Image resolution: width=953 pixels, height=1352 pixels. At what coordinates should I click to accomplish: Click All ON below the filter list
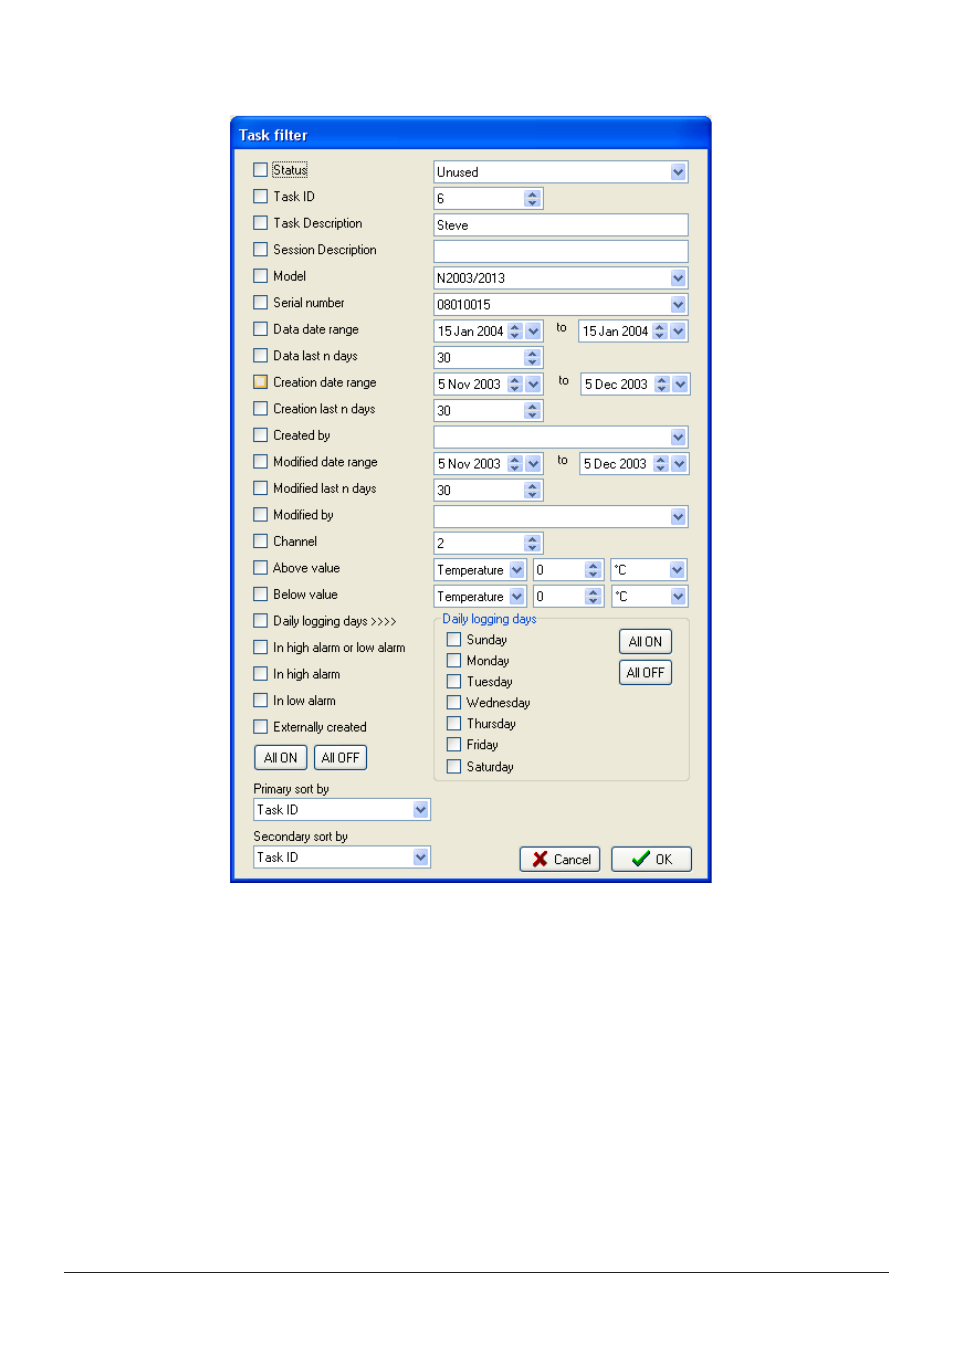pyautogui.click(x=281, y=758)
